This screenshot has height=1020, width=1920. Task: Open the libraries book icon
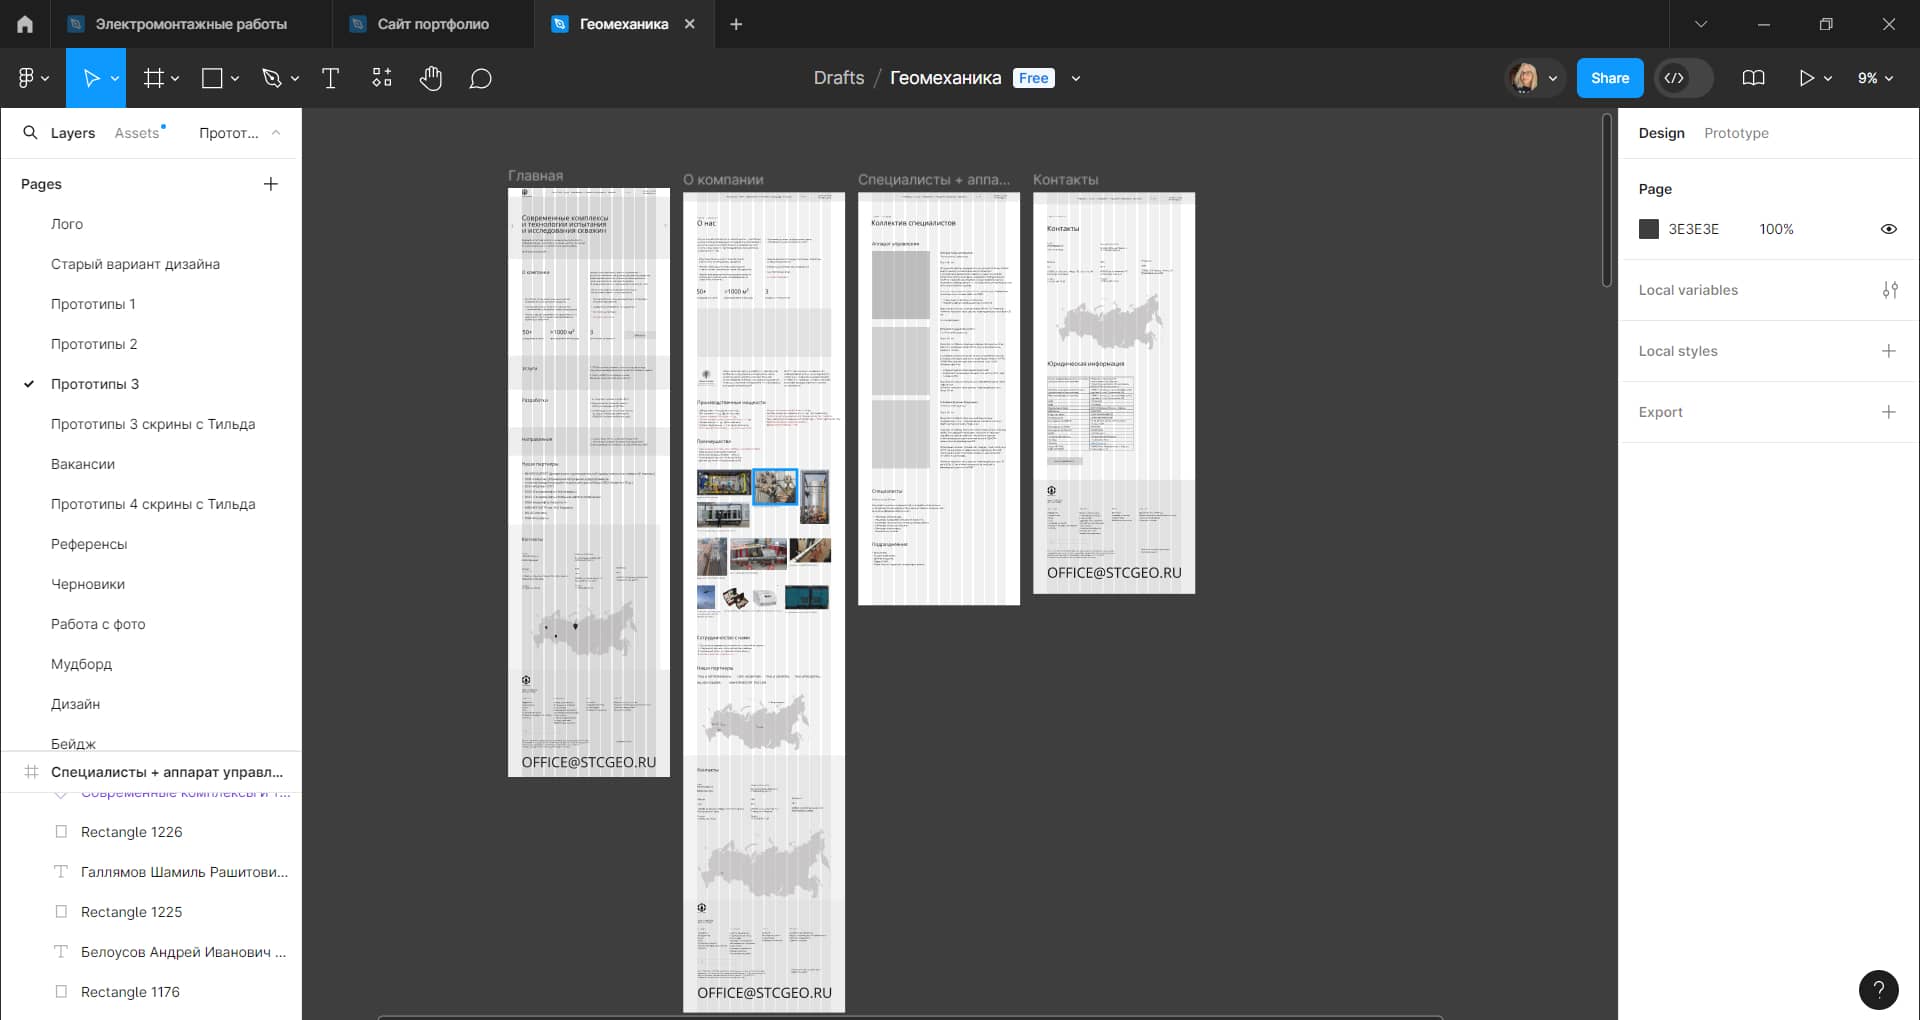tap(1753, 78)
